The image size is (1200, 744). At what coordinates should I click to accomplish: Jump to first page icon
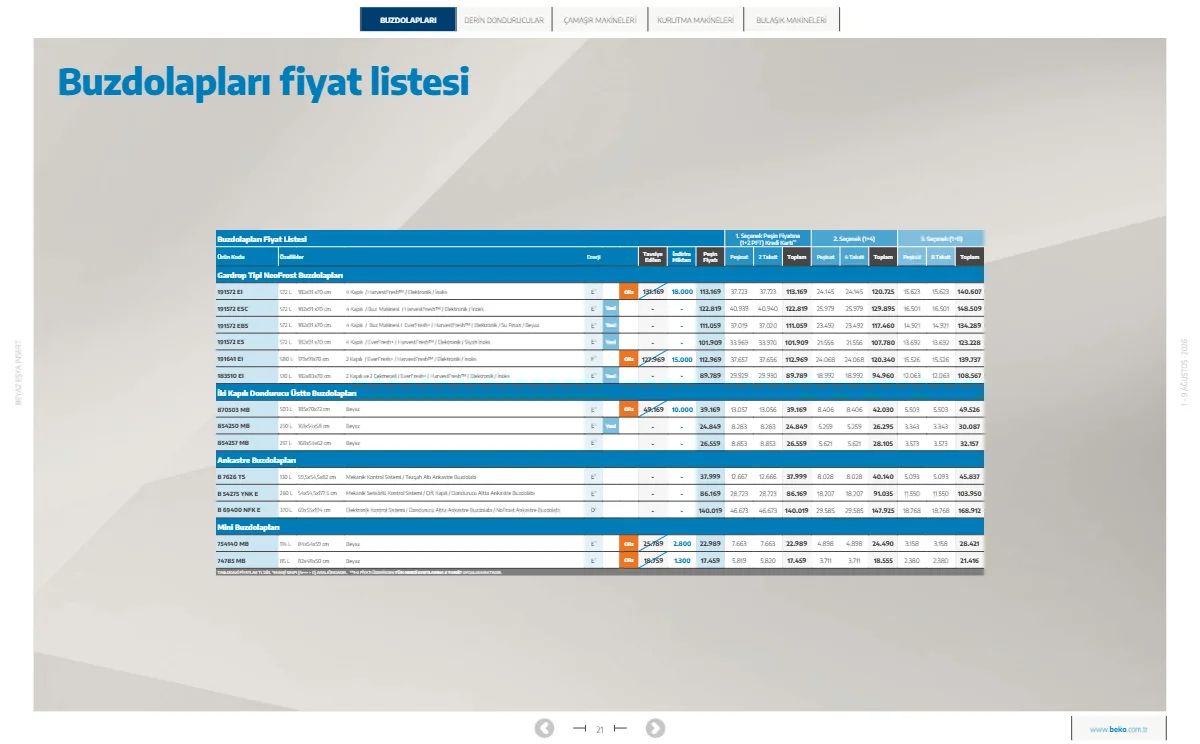(579, 728)
